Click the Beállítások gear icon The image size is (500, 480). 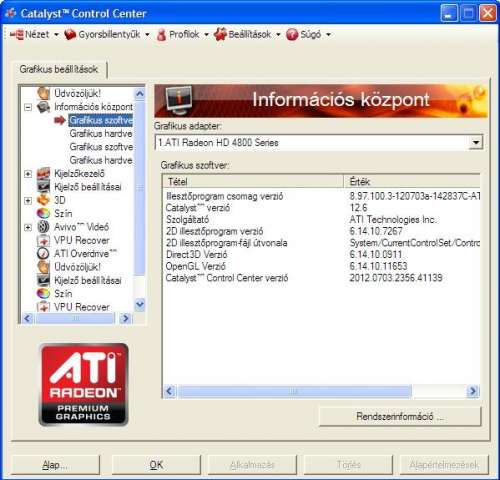220,34
